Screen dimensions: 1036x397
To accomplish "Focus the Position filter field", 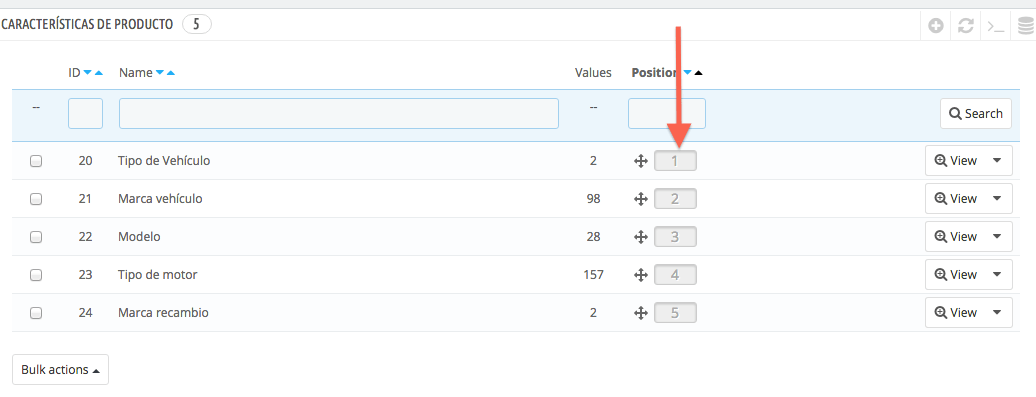I will point(667,114).
